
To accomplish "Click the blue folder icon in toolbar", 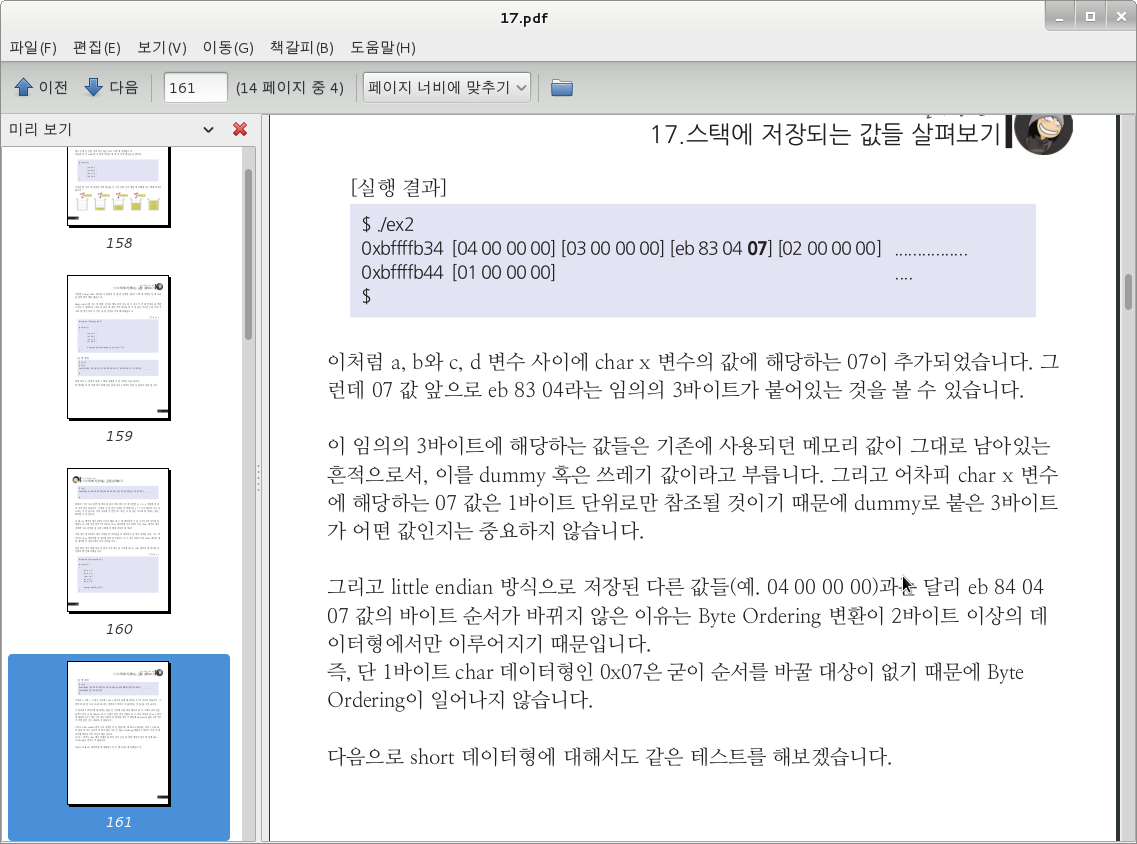I will 562,88.
